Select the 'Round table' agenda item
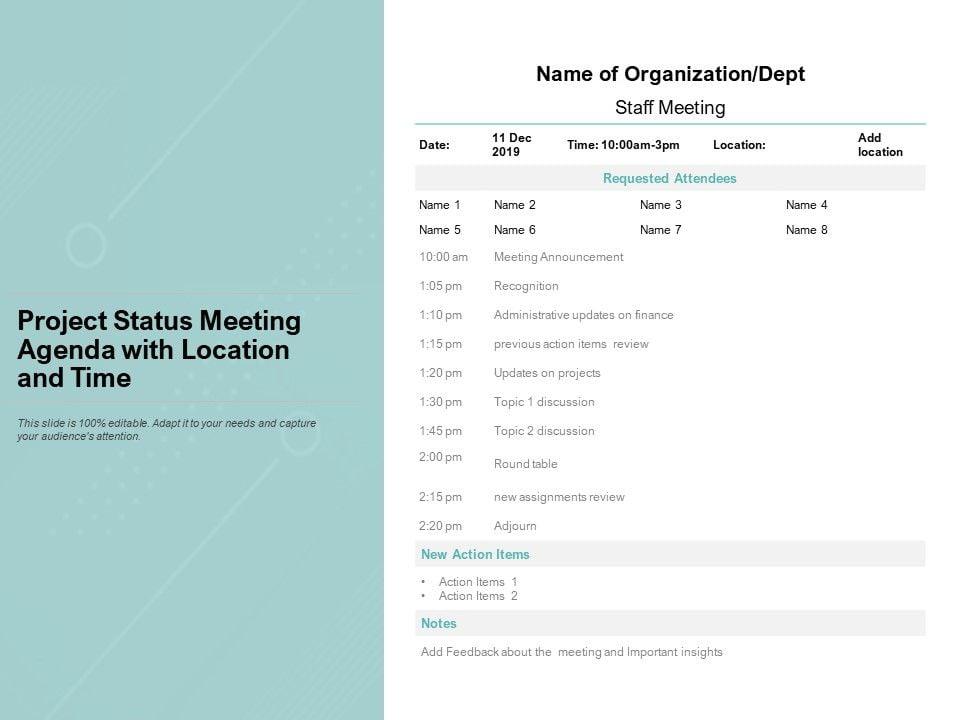960x720 pixels. pyautogui.click(x=525, y=464)
